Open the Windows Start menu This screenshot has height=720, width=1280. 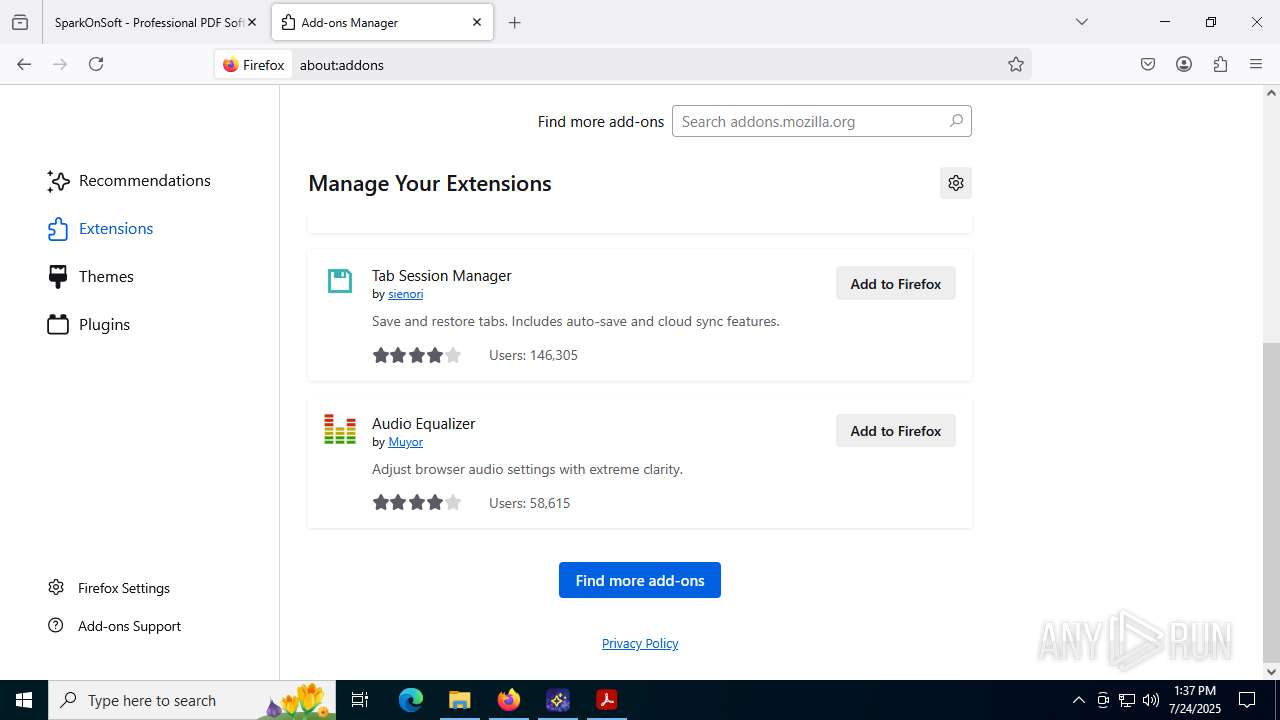(24, 700)
